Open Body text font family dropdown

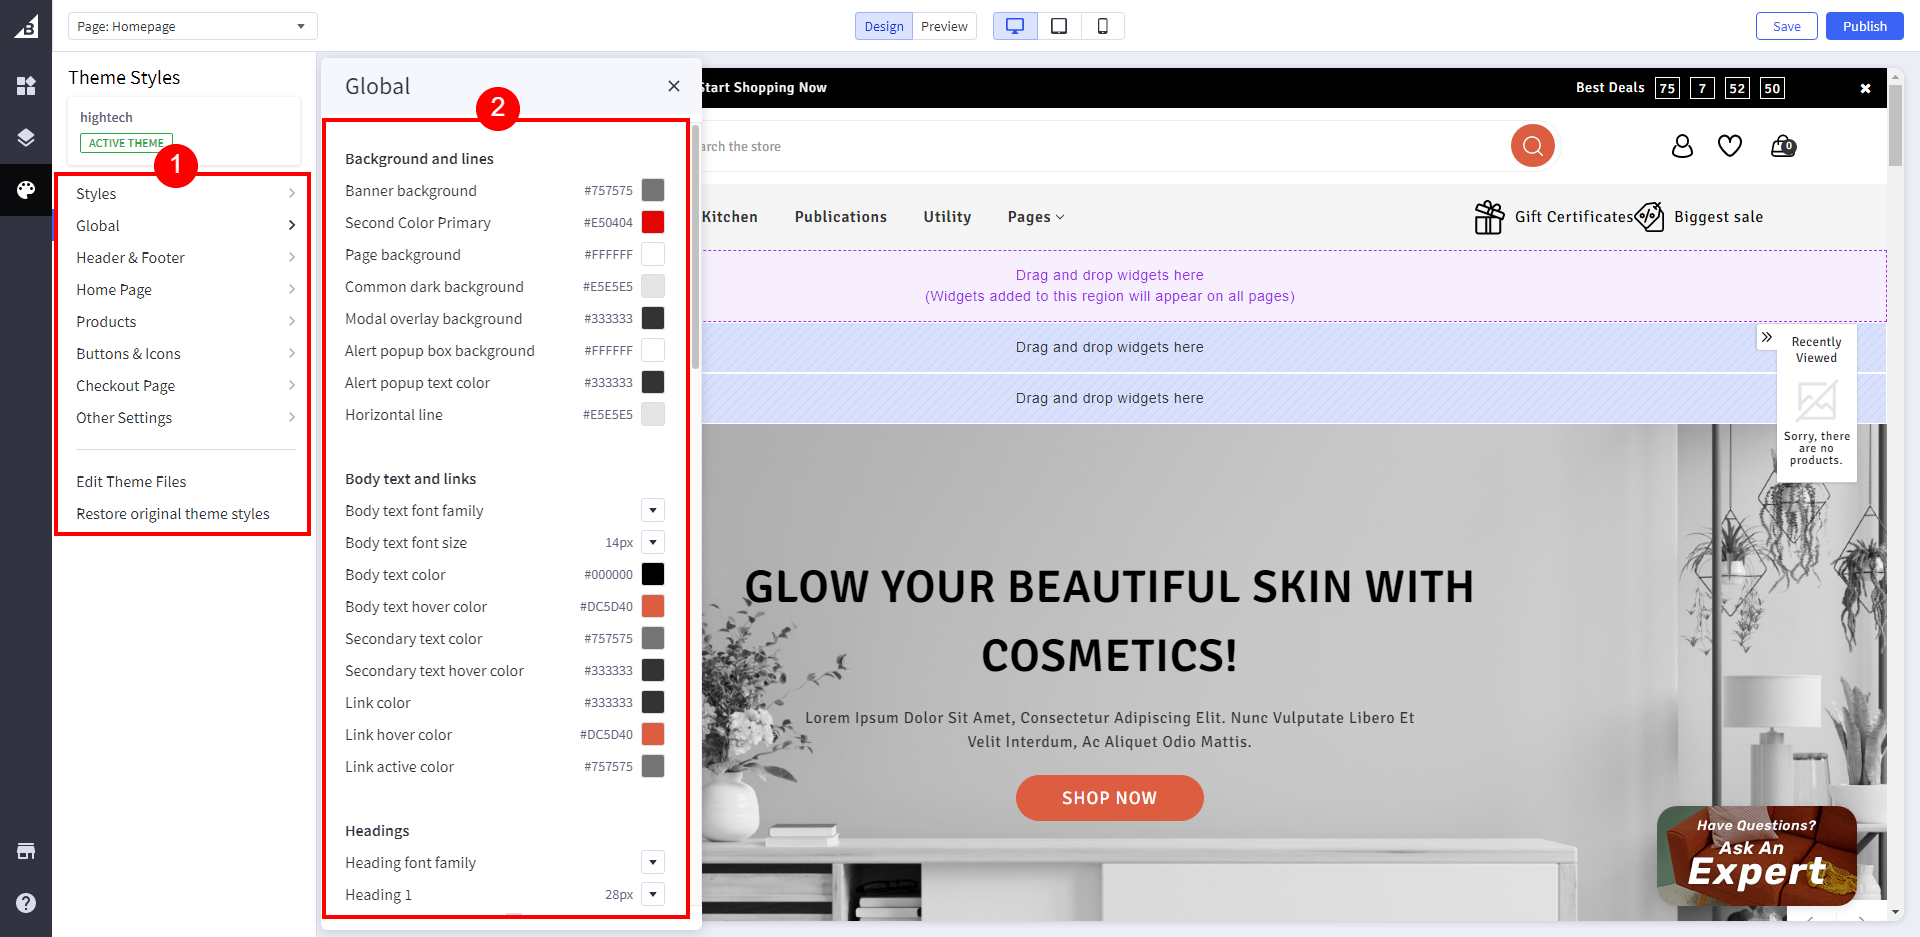(653, 511)
